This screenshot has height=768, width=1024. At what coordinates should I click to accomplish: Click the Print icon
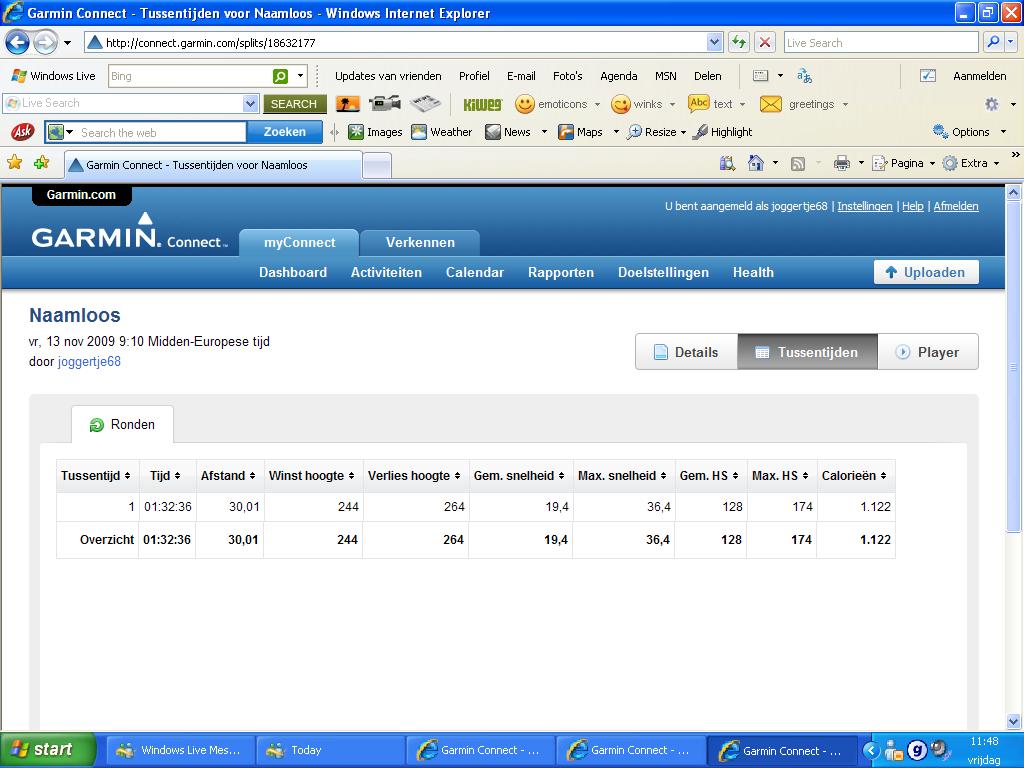pyautogui.click(x=842, y=163)
